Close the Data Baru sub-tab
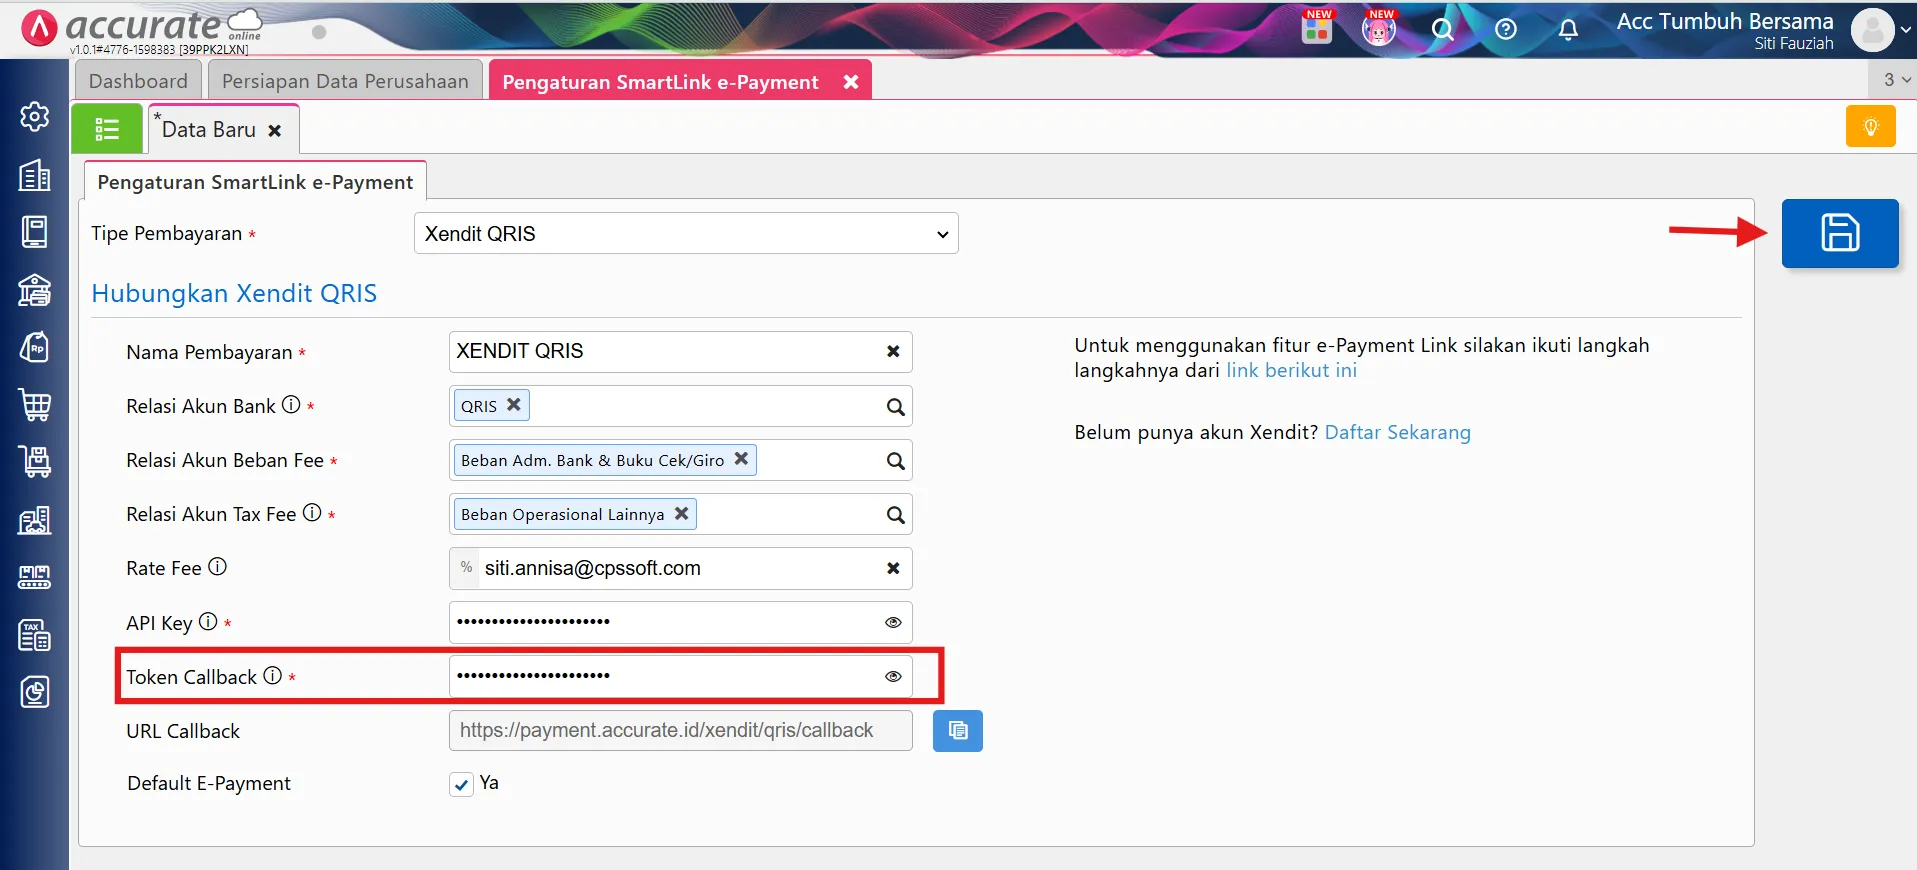 click(275, 131)
